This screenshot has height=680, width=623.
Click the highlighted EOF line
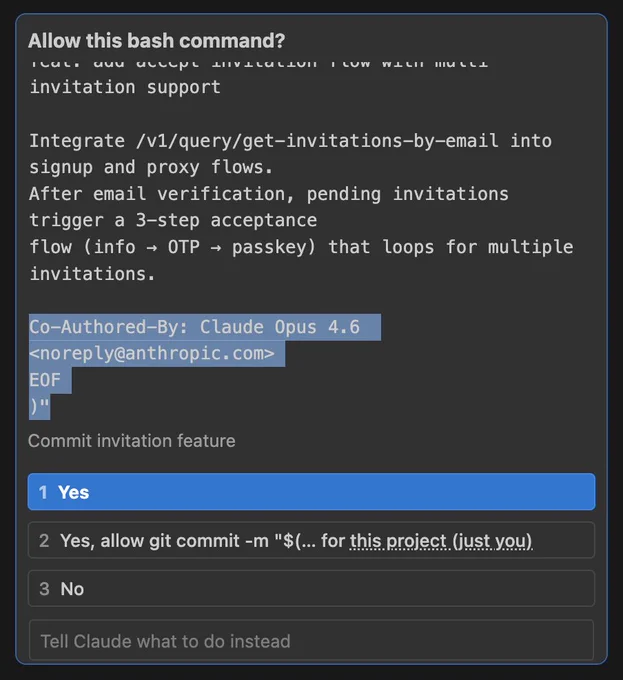click(45, 380)
